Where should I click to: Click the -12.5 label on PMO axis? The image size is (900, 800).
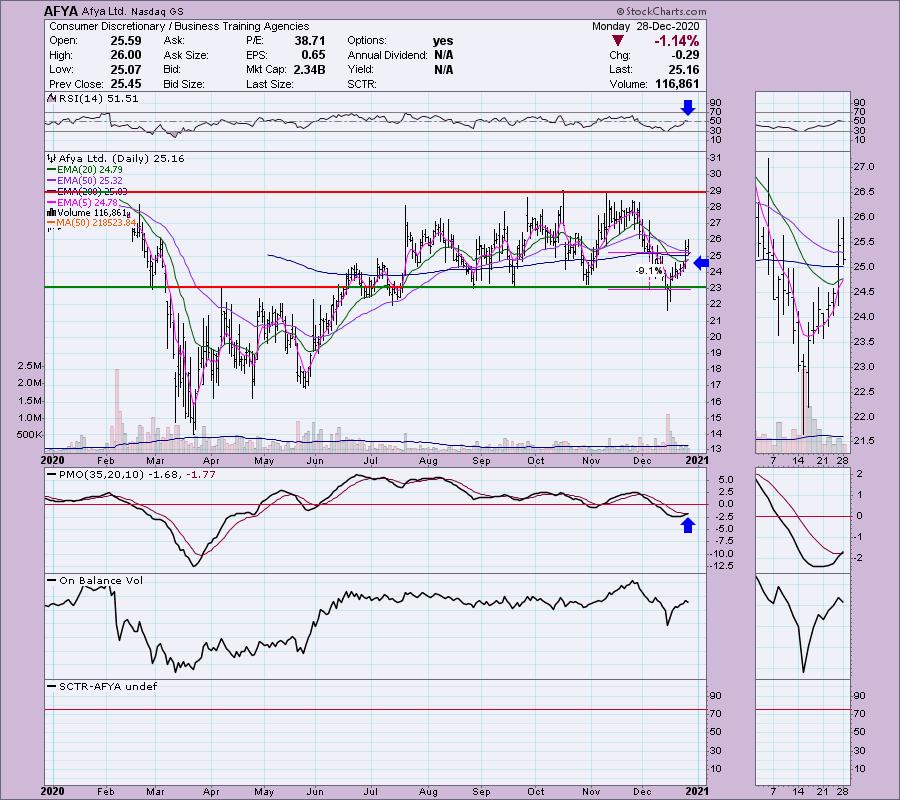pyautogui.click(x=723, y=566)
